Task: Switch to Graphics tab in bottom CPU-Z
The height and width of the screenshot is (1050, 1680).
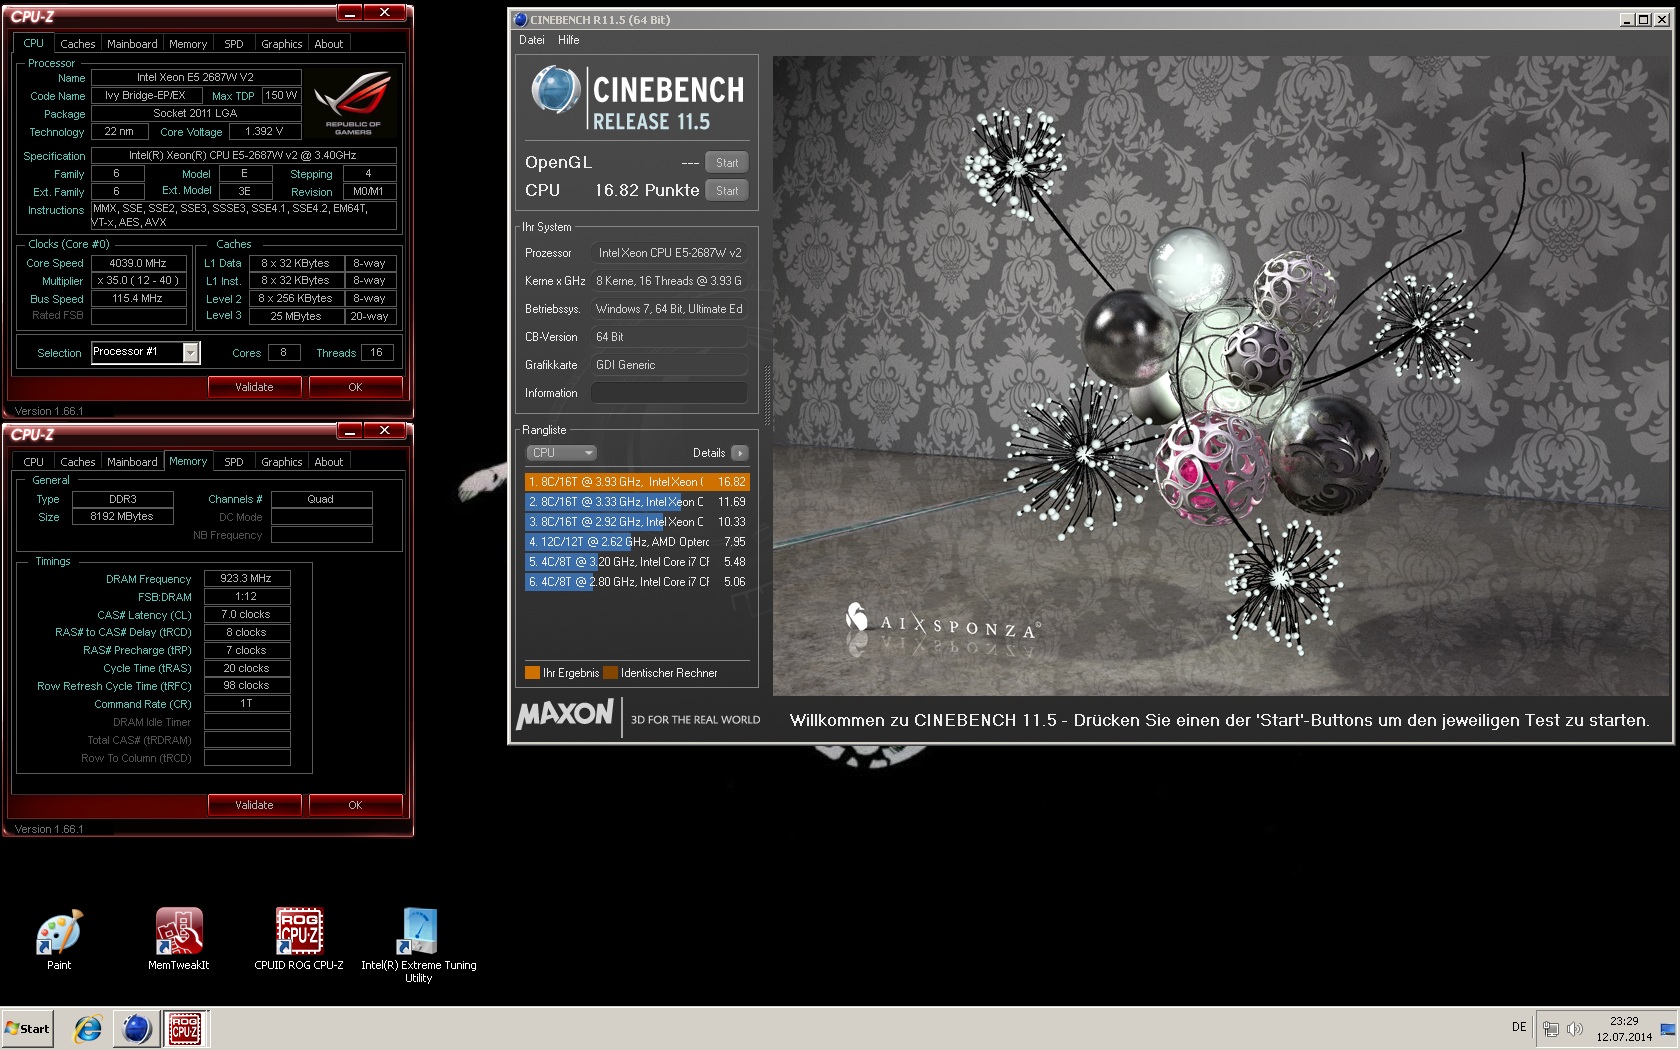Action: [282, 462]
